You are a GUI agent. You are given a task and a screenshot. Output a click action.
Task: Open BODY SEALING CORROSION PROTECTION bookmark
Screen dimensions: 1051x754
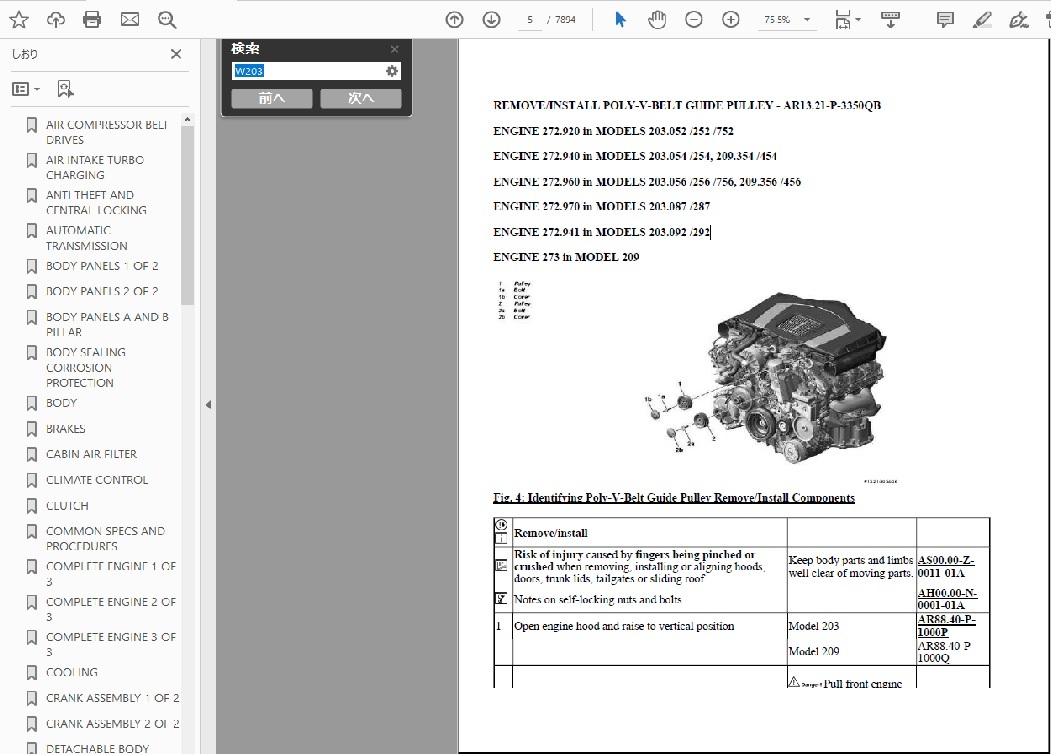(x=86, y=367)
